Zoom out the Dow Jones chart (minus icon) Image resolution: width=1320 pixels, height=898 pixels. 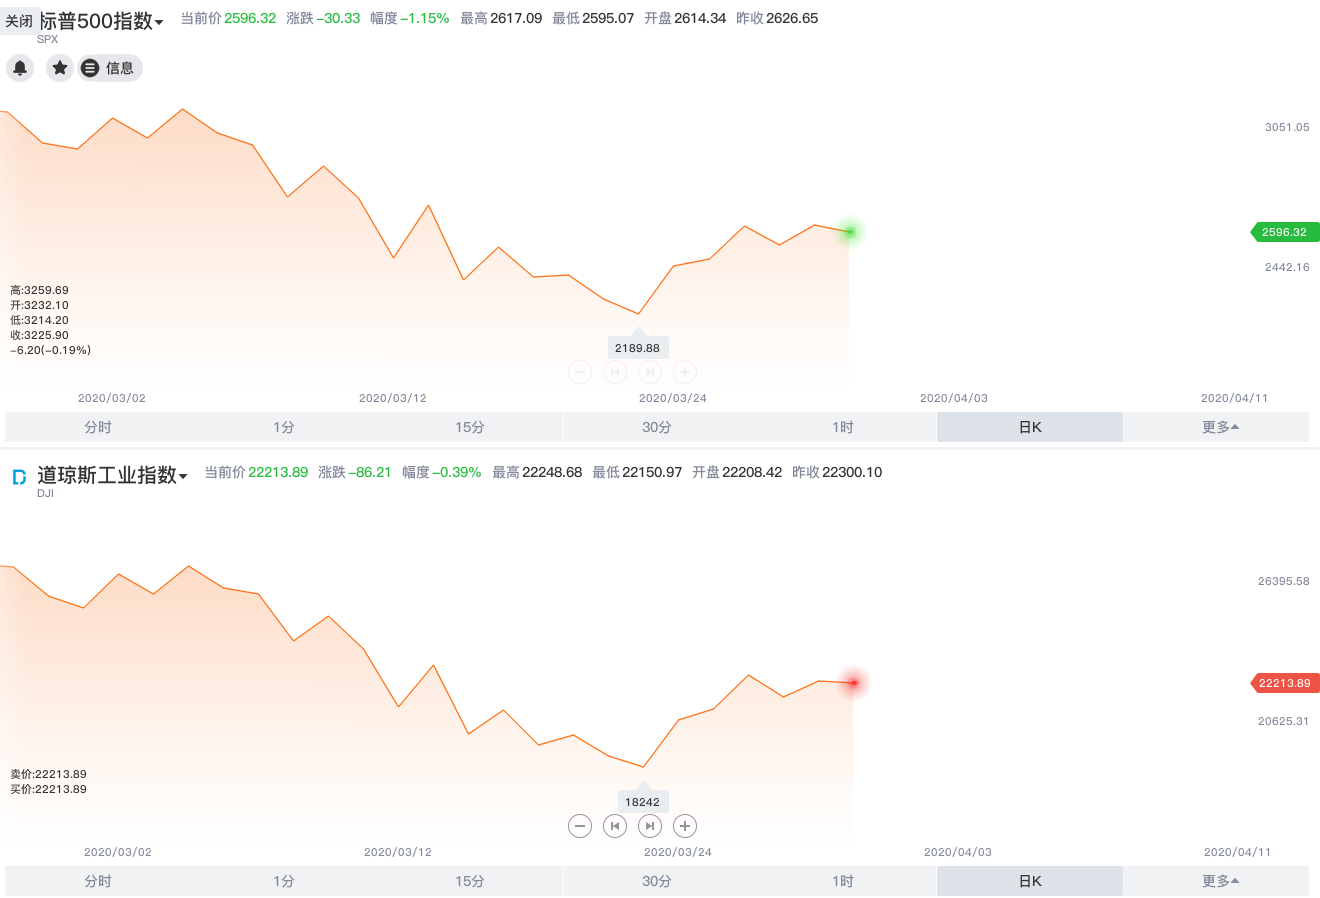(x=580, y=826)
